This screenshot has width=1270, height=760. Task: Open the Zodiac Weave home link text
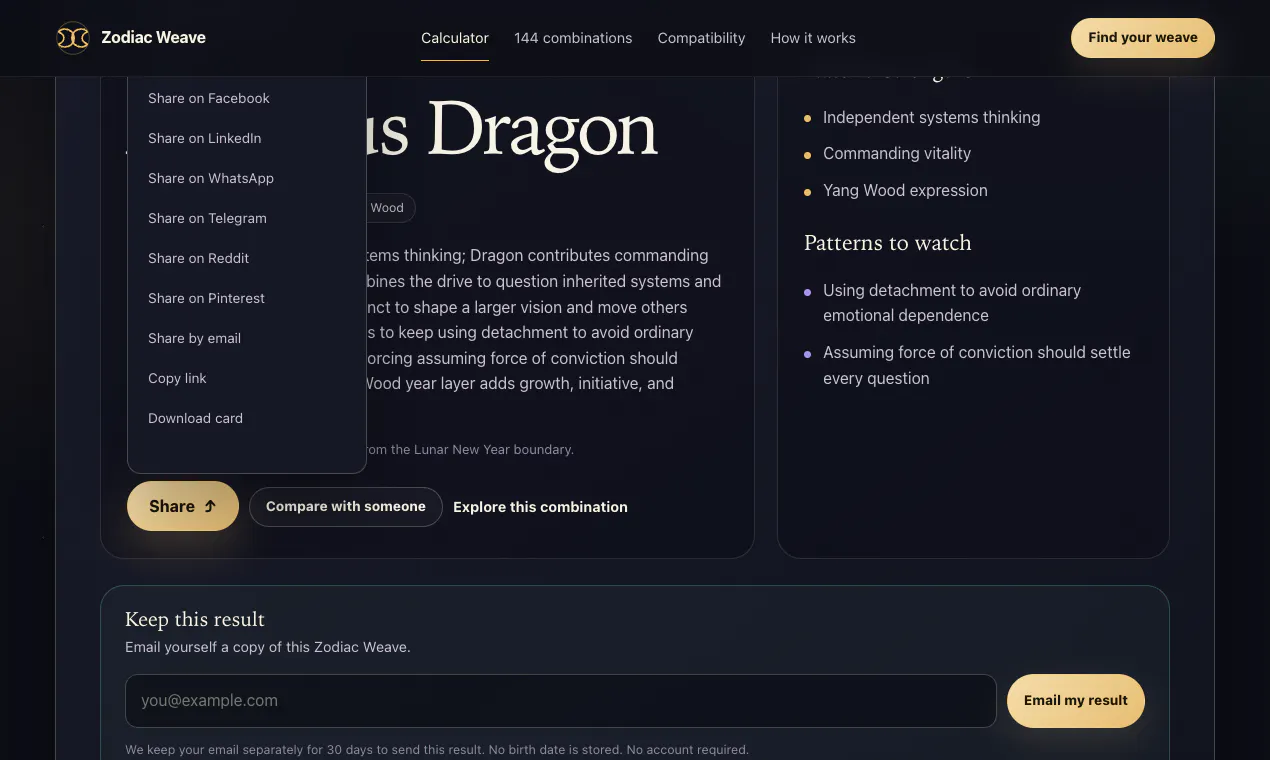pos(153,38)
